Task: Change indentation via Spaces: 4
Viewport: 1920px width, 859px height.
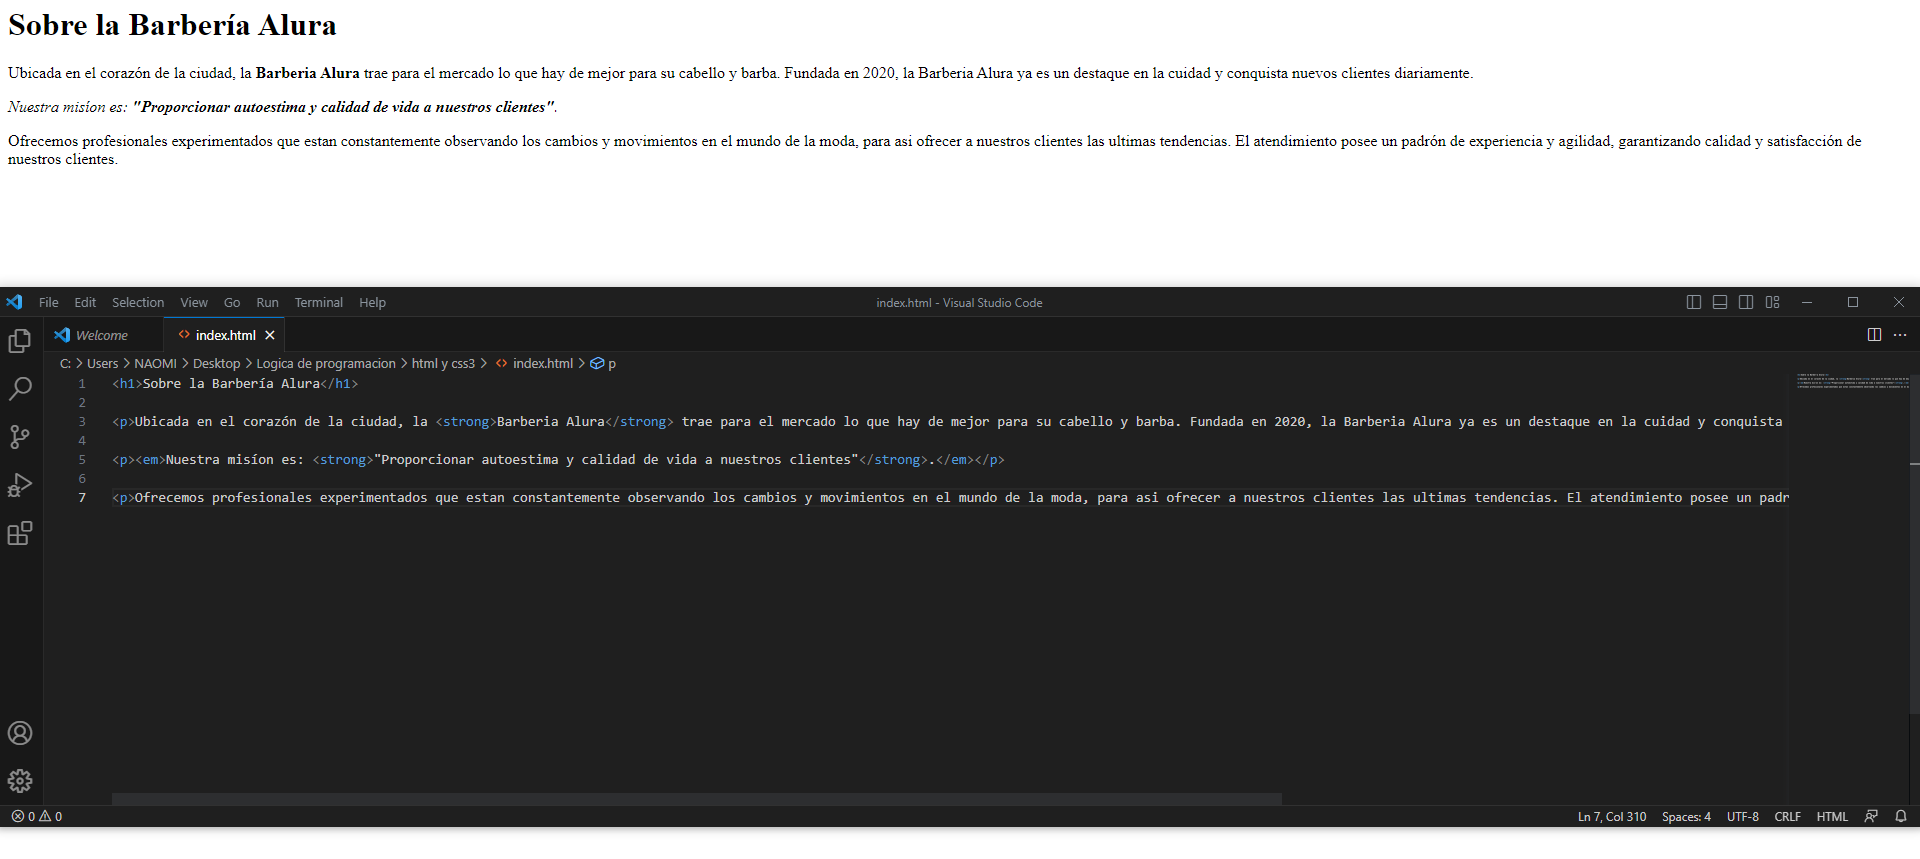Action: 1686,816
